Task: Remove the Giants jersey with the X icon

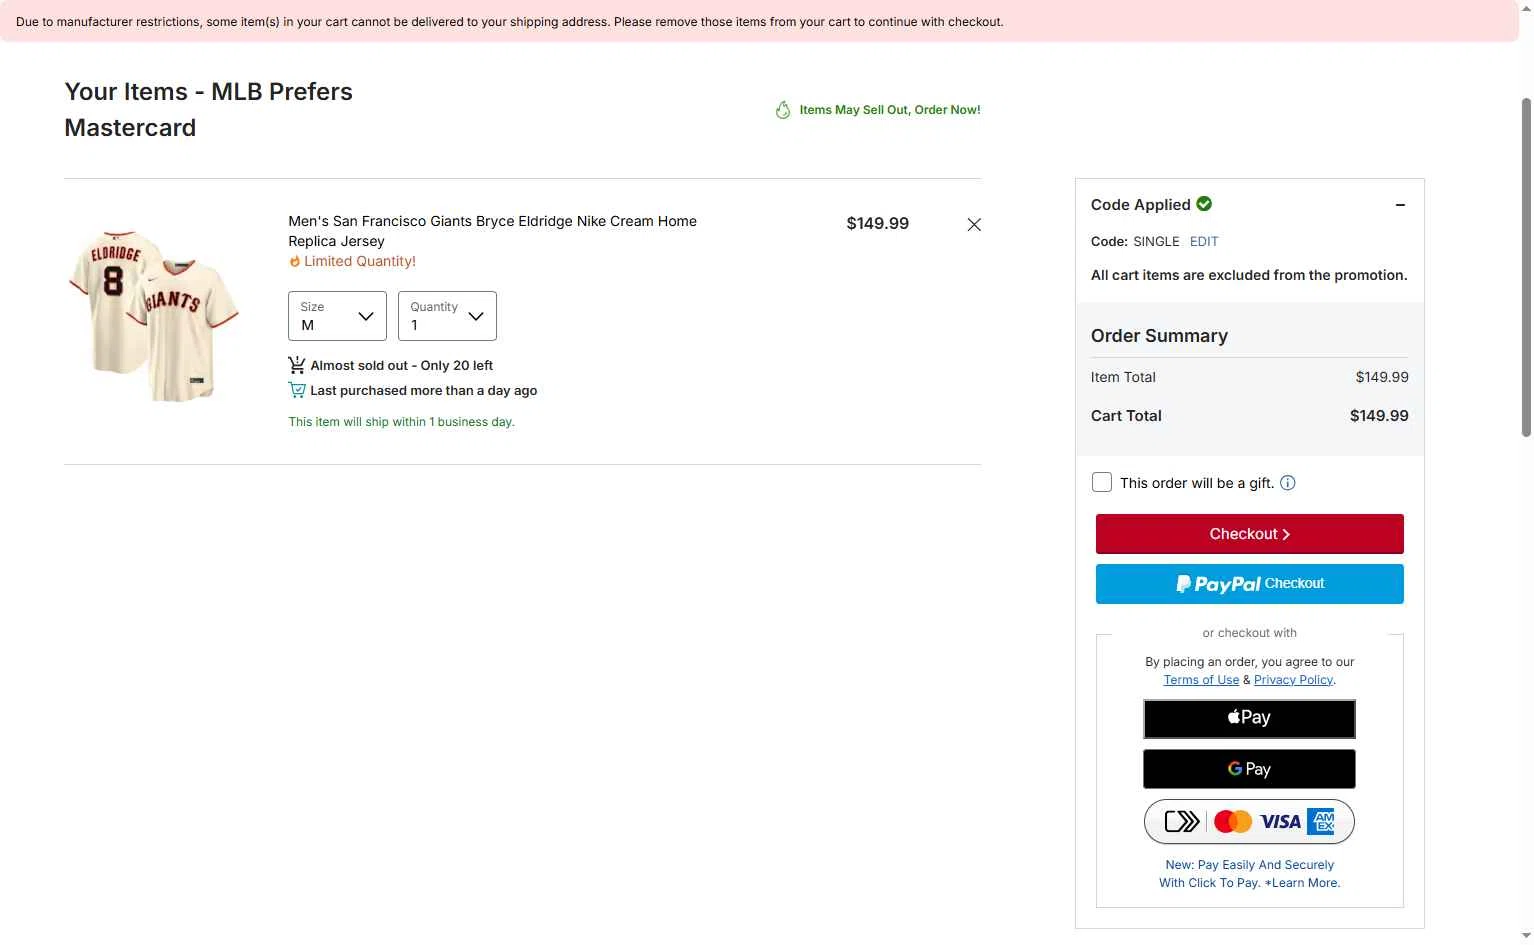Action: coord(974,225)
